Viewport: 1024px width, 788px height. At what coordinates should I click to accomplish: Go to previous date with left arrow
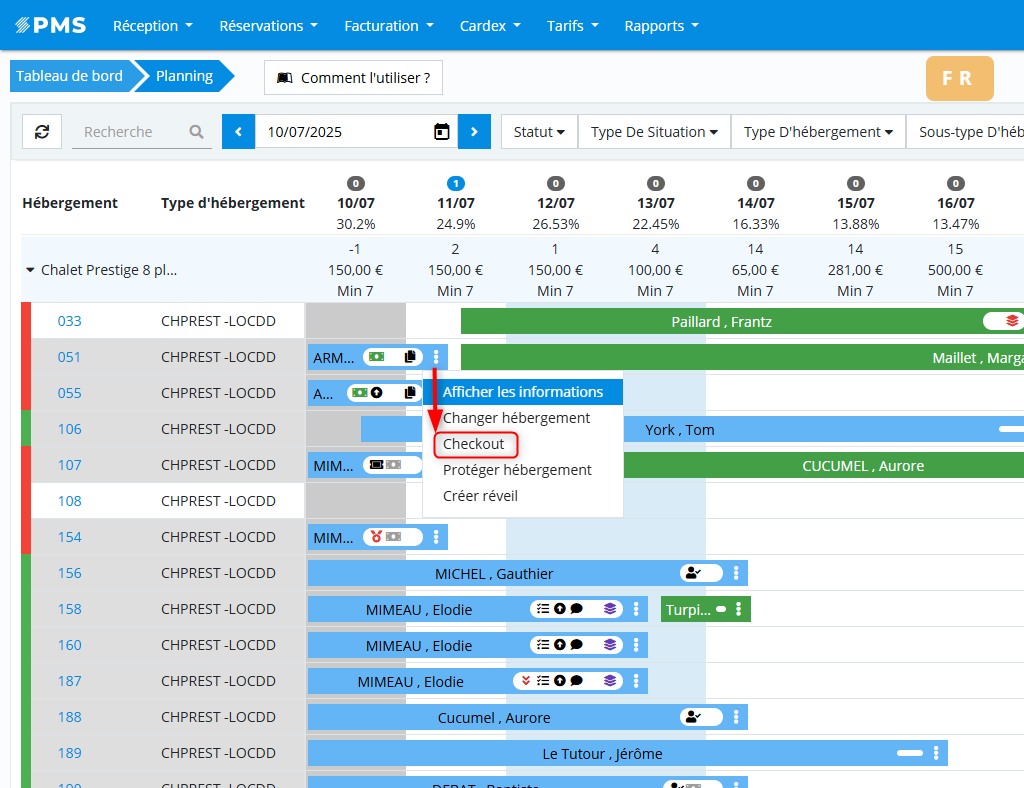(238, 132)
